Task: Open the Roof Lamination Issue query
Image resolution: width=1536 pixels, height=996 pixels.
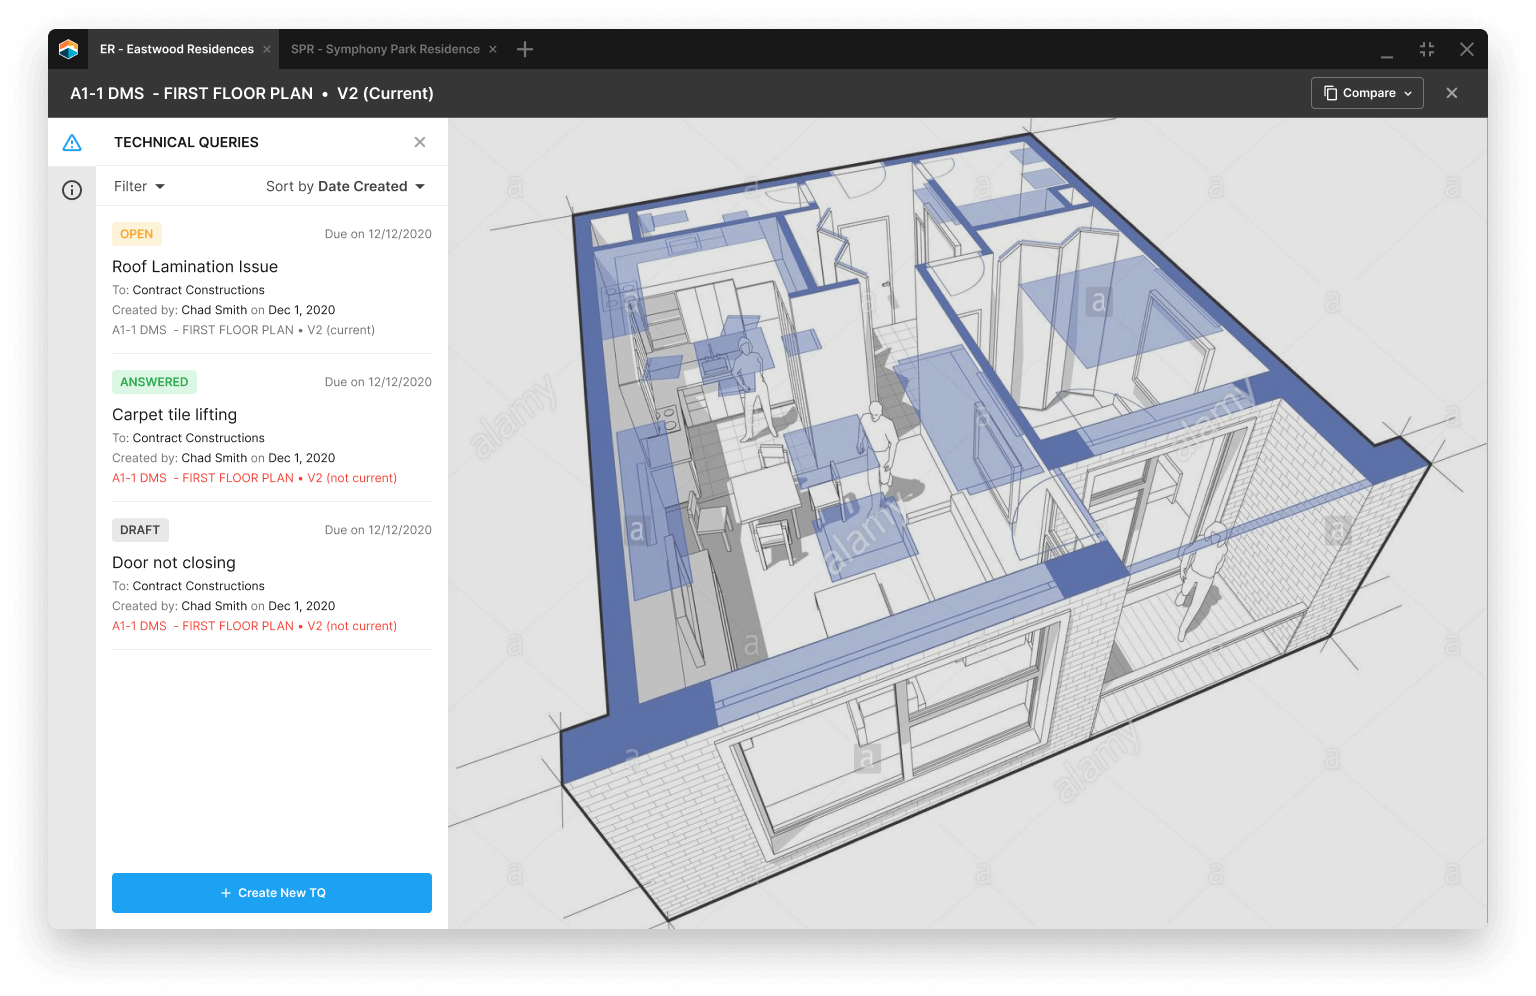Action: (195, 267)
